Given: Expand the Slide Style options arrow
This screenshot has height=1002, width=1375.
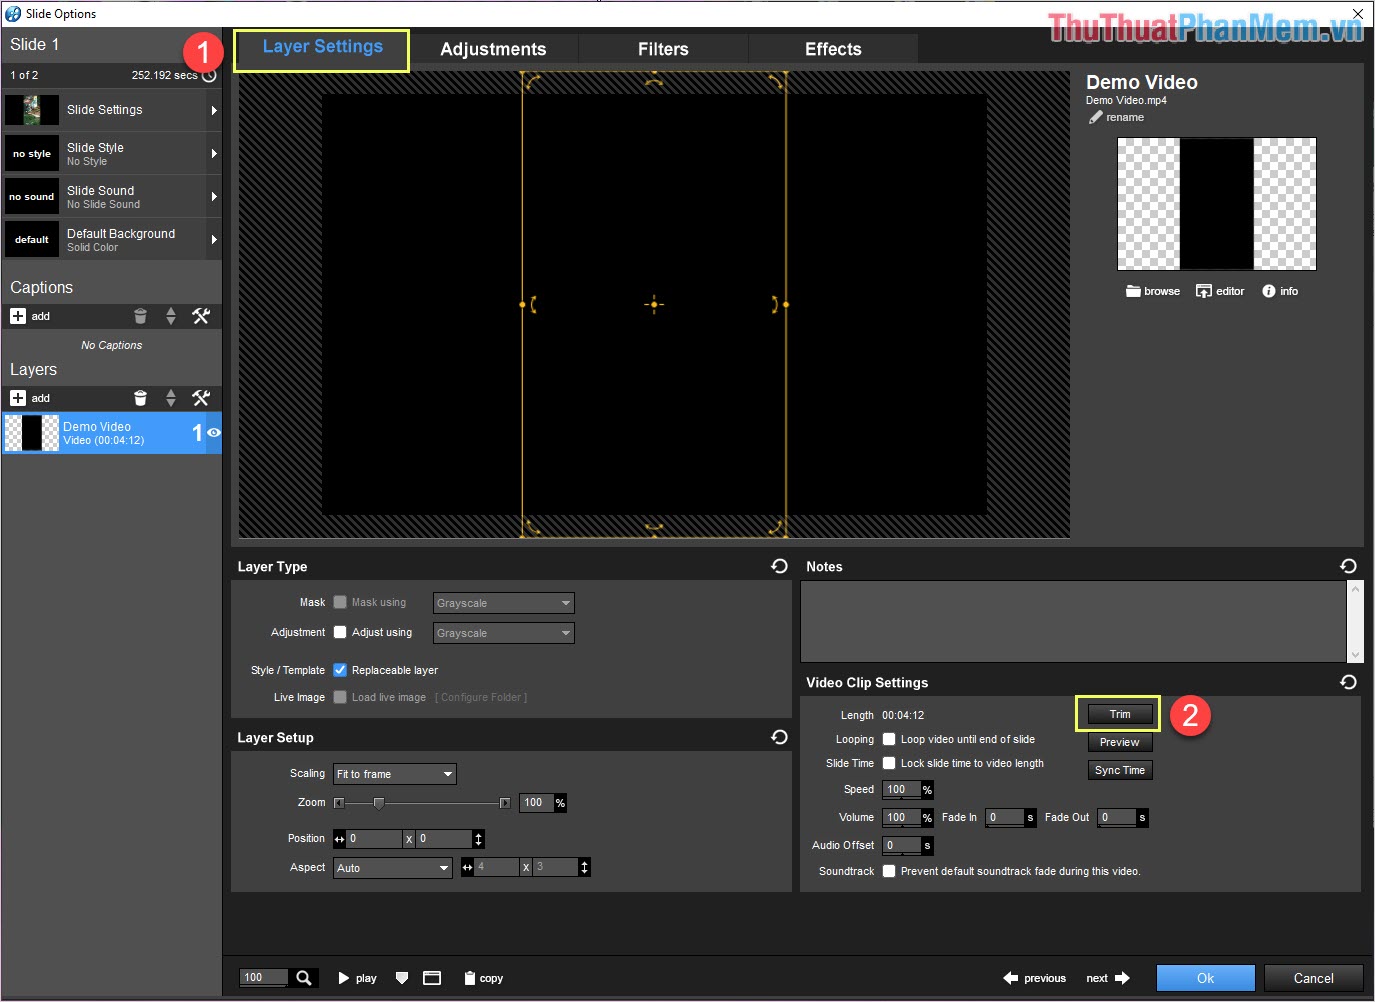Looking at the screenshot, I should [x=214, y=153].
